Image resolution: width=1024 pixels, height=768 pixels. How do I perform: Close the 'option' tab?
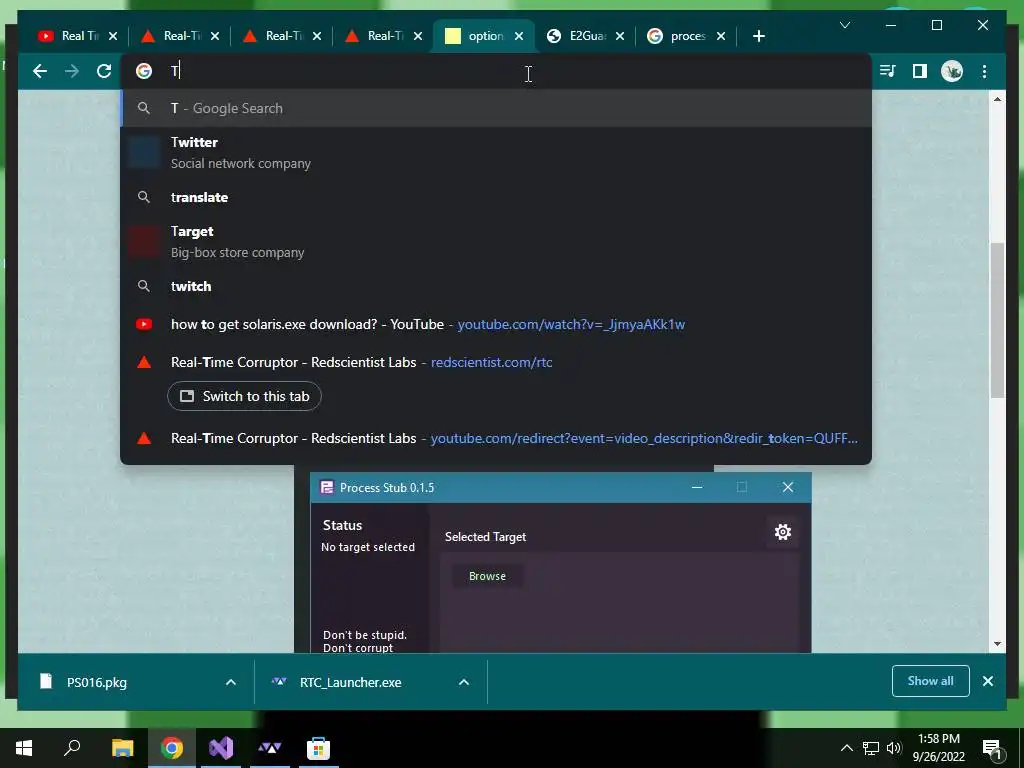click(519, 36)
